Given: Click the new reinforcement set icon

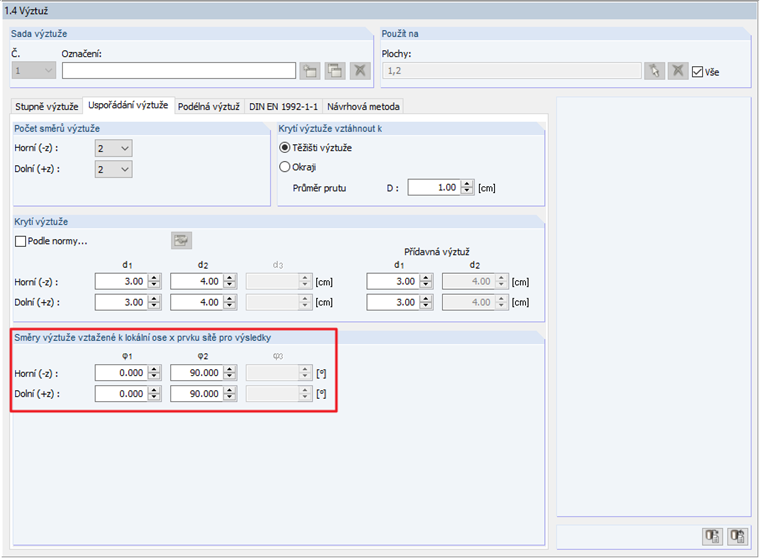Looking at the screenshot, I should pos(310,71).
